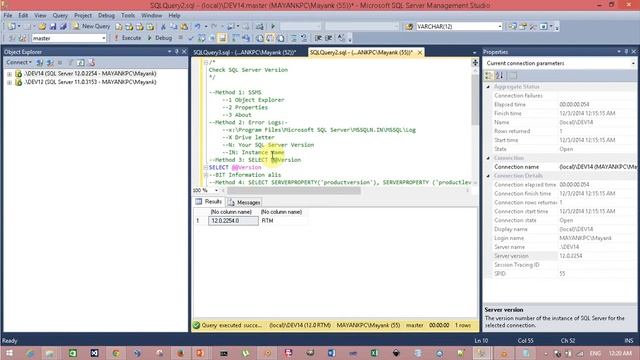Screen dimensions: 640x360
Task: Open the Help menu
Action: tap(174, 16)
